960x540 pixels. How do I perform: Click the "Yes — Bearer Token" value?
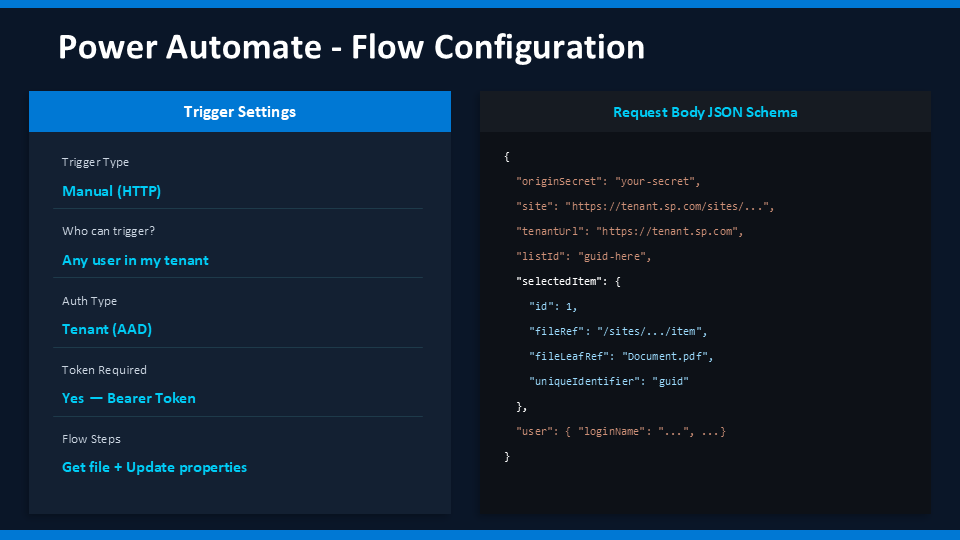coord(129,398)
